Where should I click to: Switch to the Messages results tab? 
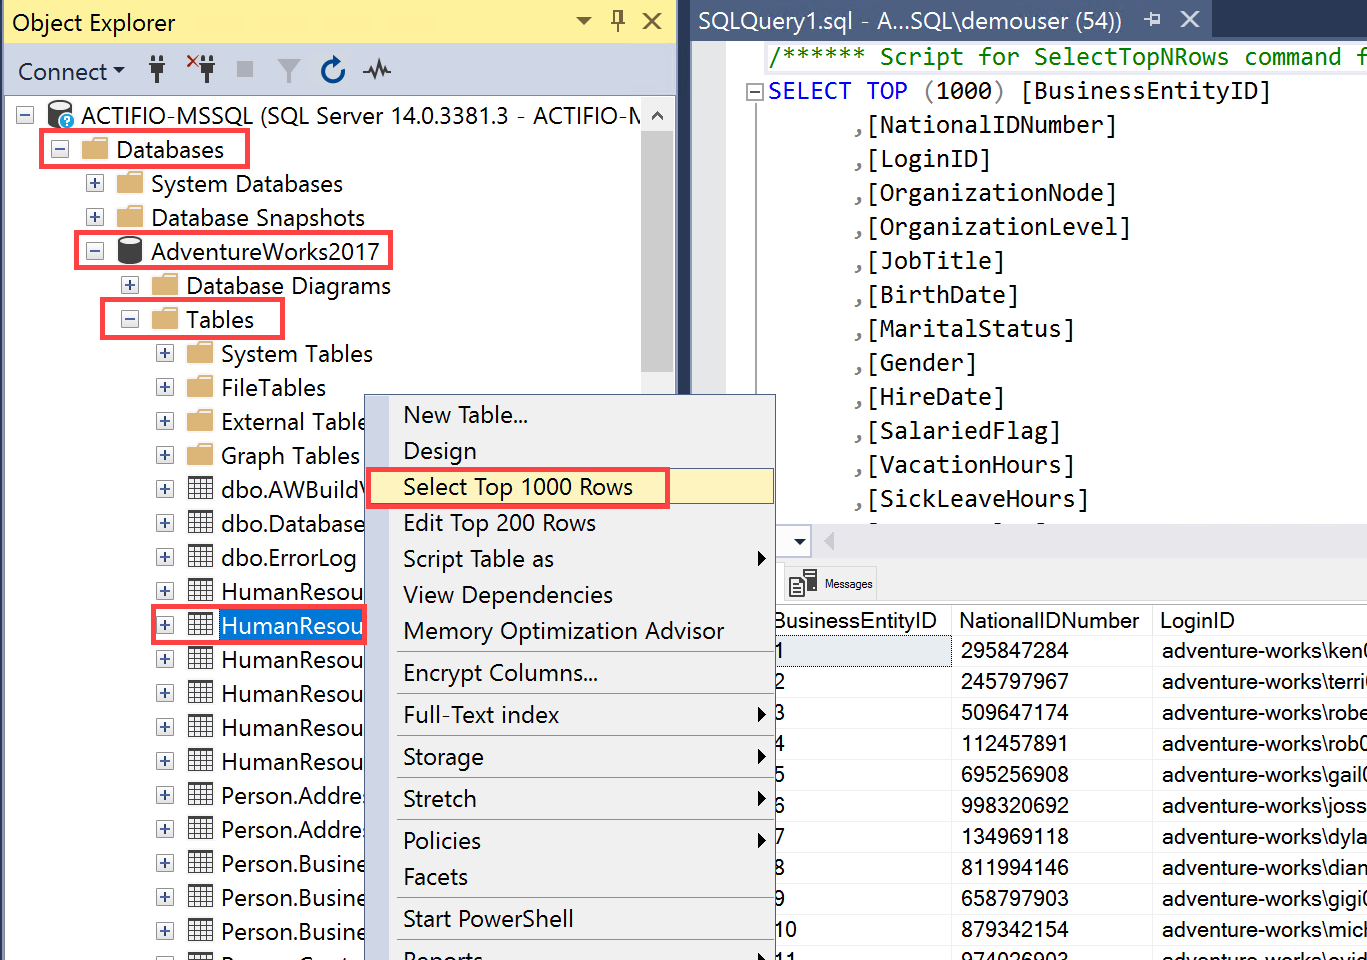[832, 584]
